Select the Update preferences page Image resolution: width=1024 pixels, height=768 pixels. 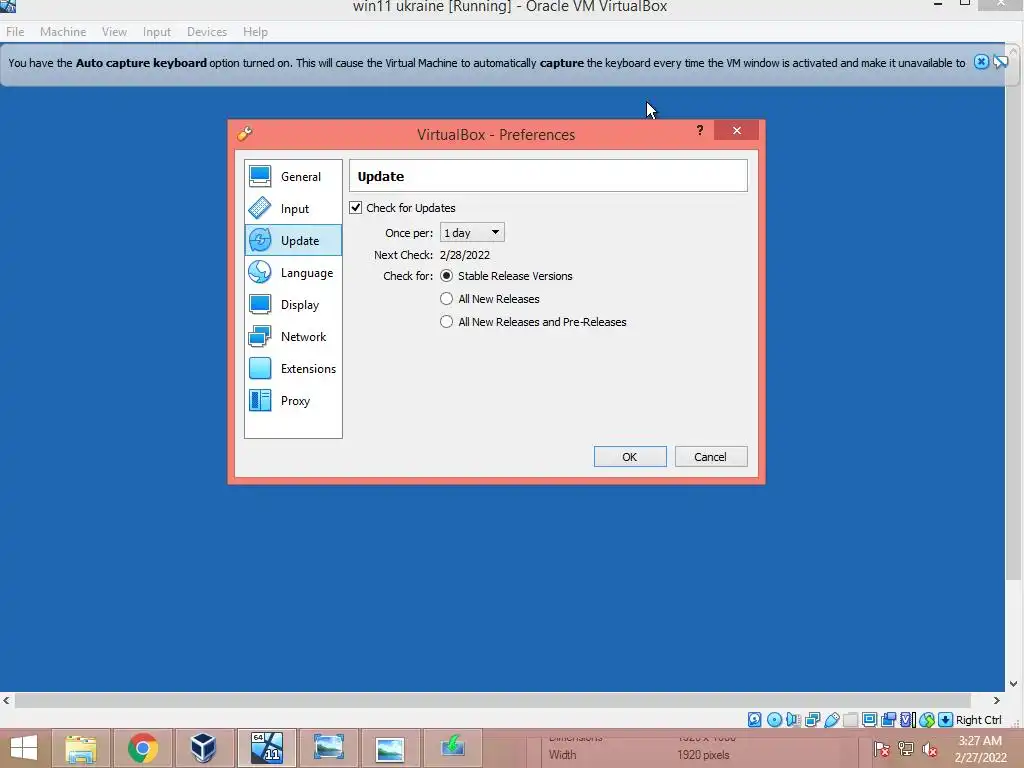[x=293, y=240]
